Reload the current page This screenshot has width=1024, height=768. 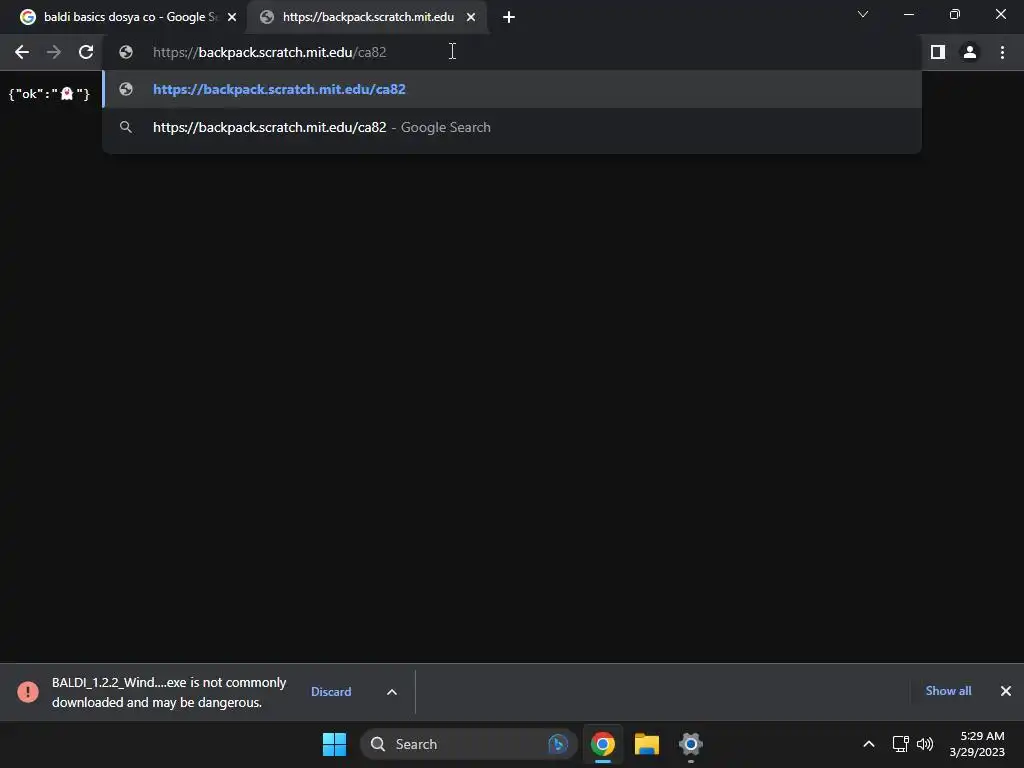(86, 52)
